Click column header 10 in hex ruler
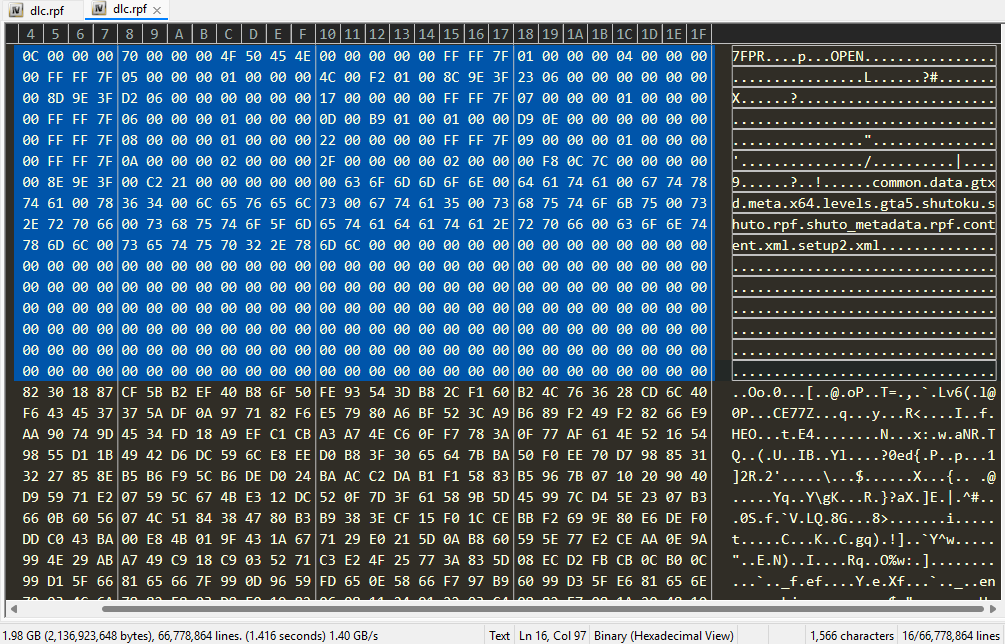 328,35
